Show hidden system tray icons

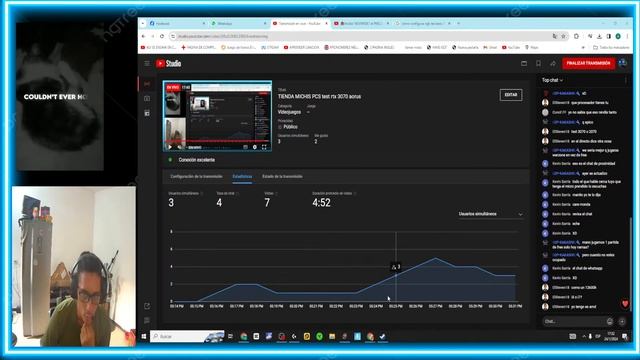pos(584,336)
